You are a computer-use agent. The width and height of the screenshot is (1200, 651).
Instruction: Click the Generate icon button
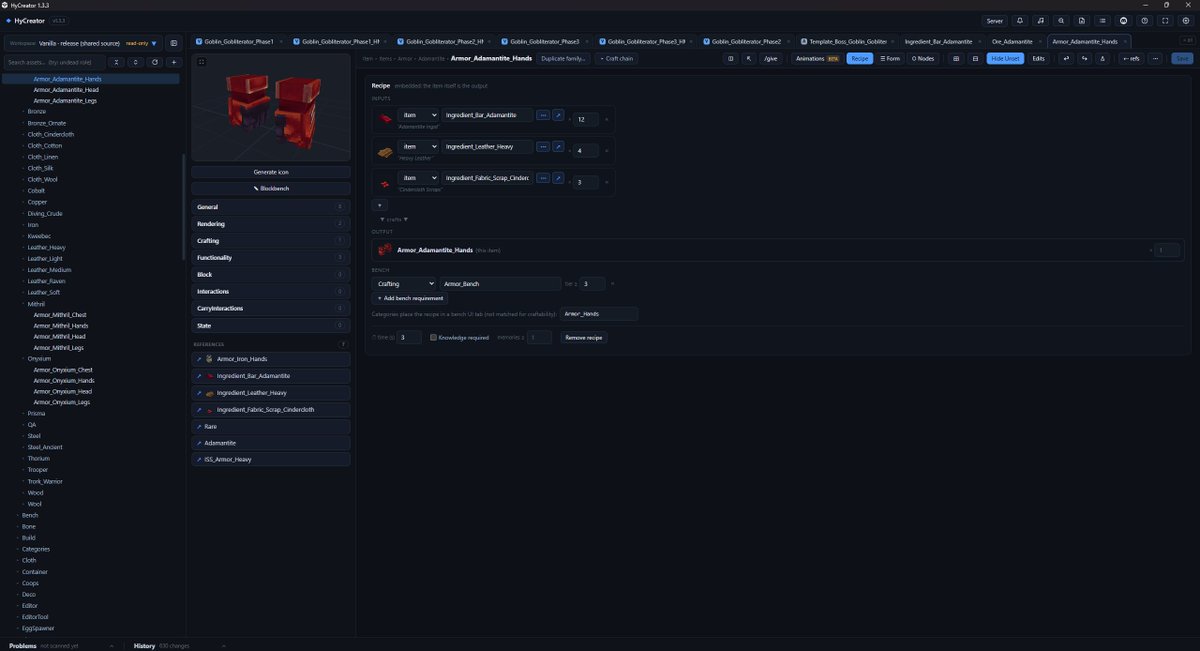pos(271,172)
